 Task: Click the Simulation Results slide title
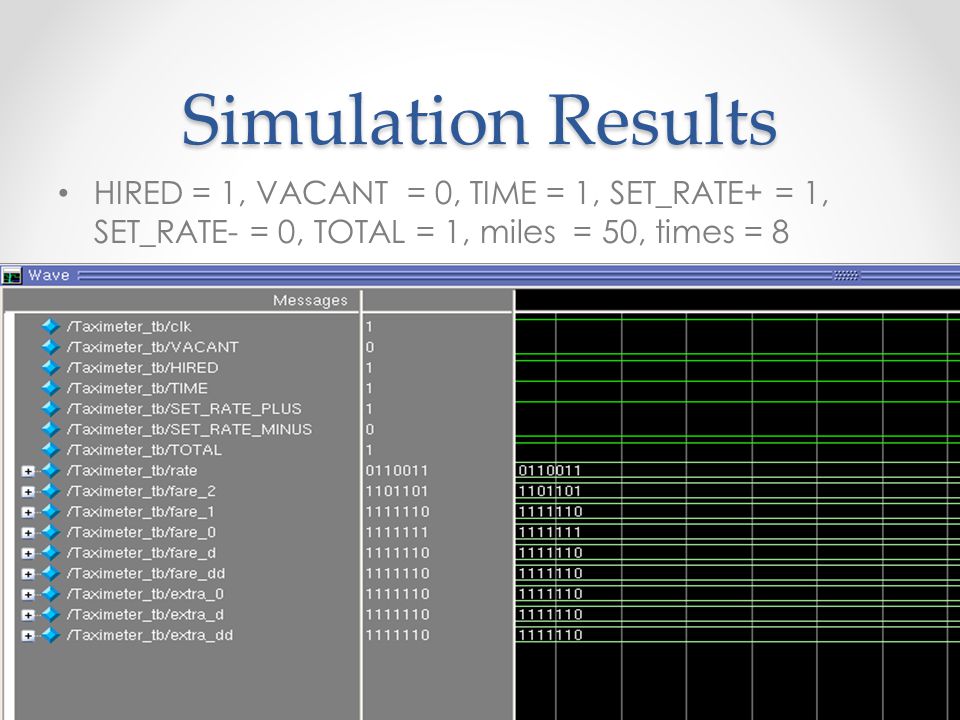[x=479, y=119]
